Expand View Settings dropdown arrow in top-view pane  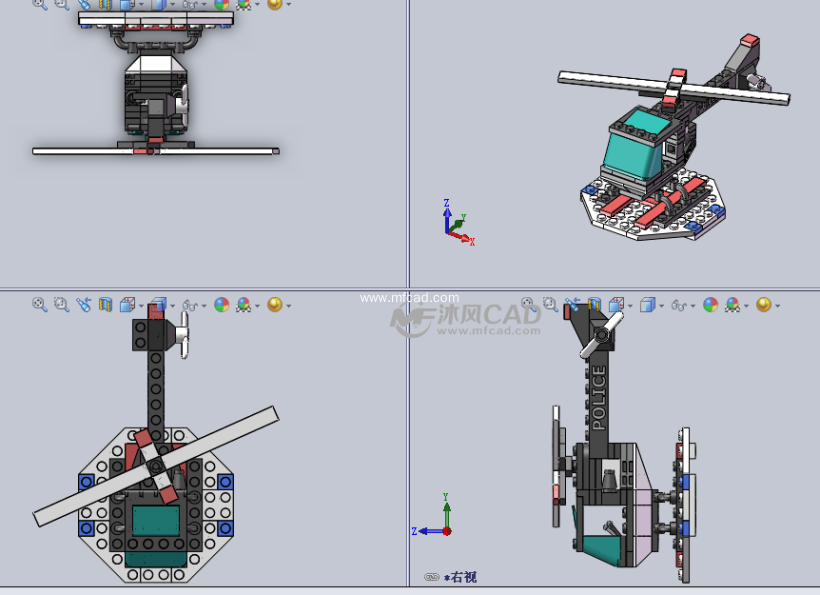(289, 306)
